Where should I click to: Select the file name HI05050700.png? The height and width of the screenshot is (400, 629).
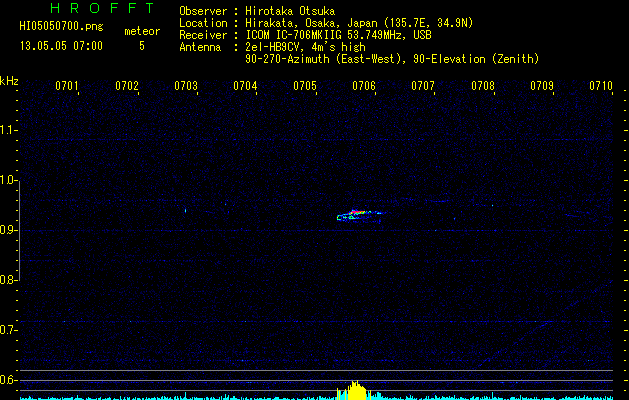[61, 27]
